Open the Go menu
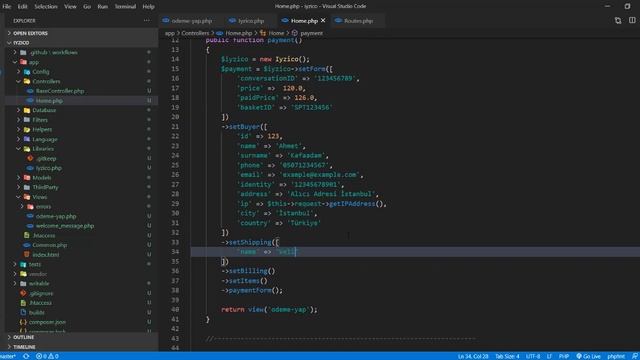The image size is (640, 360). click(87, 7)
